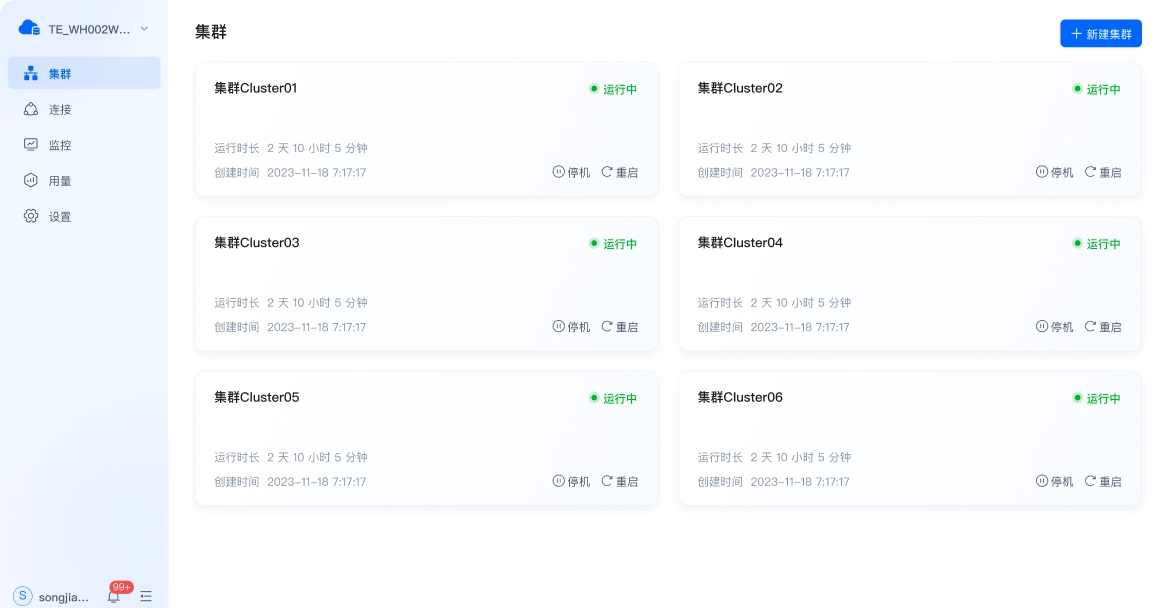The width and height of the screenshot is (1168, 608).
Task: Stop Cluster04 via 停机 button
Action: pyautogui.click(x=1055, y=327)
